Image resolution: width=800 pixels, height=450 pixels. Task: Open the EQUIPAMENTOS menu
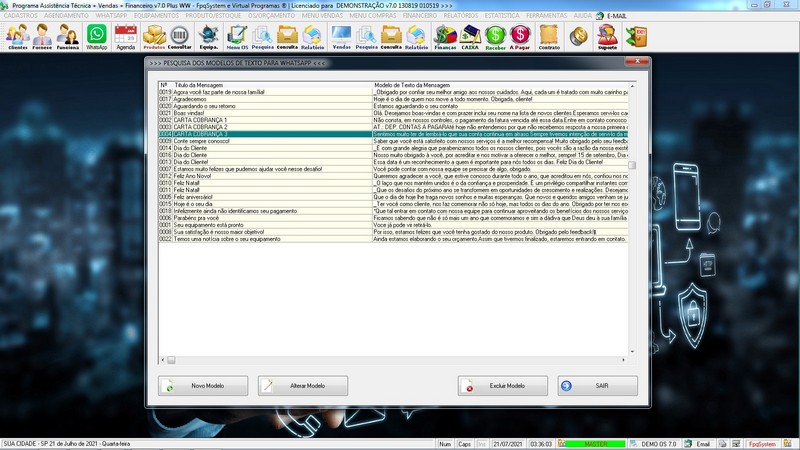tap(156, 16)
